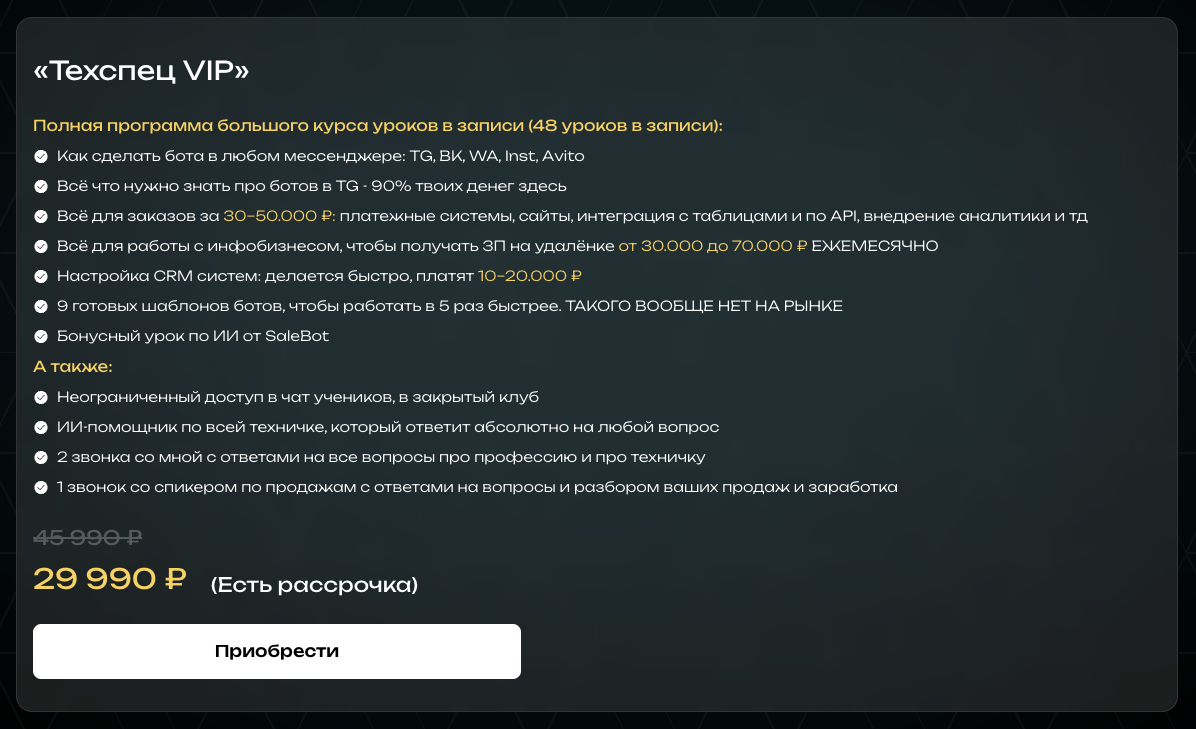Click the checkmark icon next to the TG bots line

[x=40, y=186]
